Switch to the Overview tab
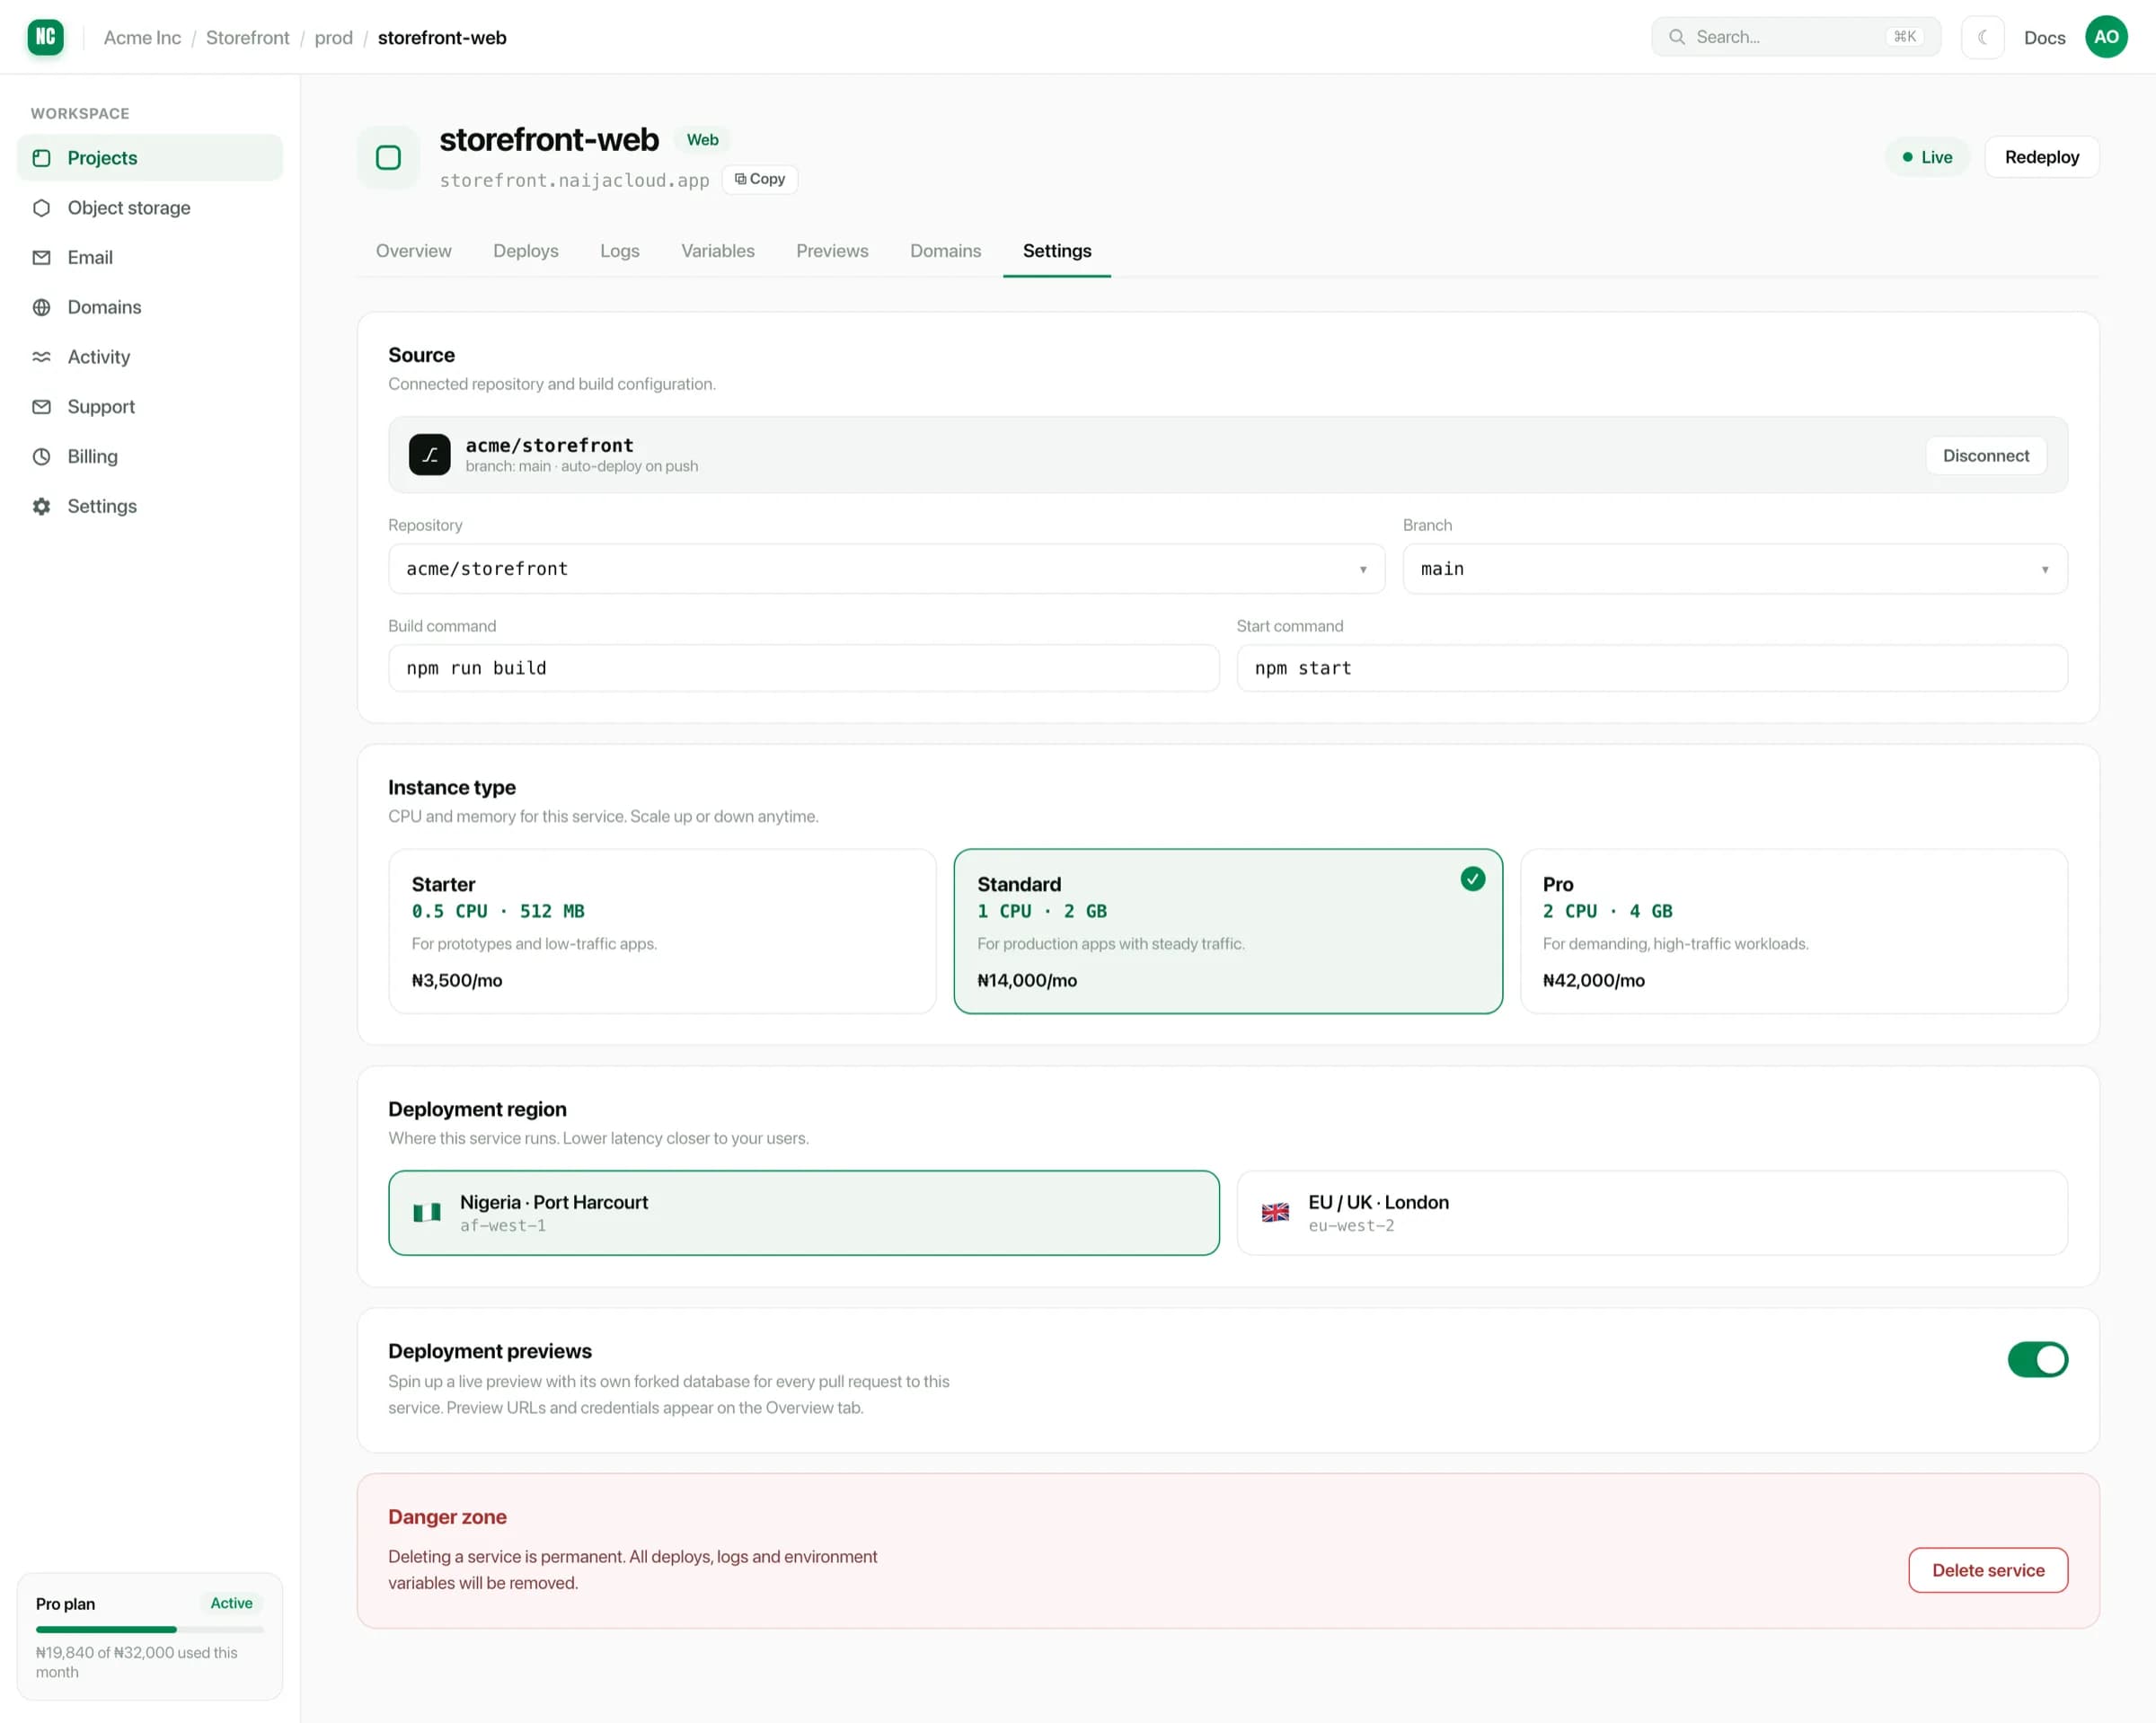2156x1723 pixels. coord(413,251)
